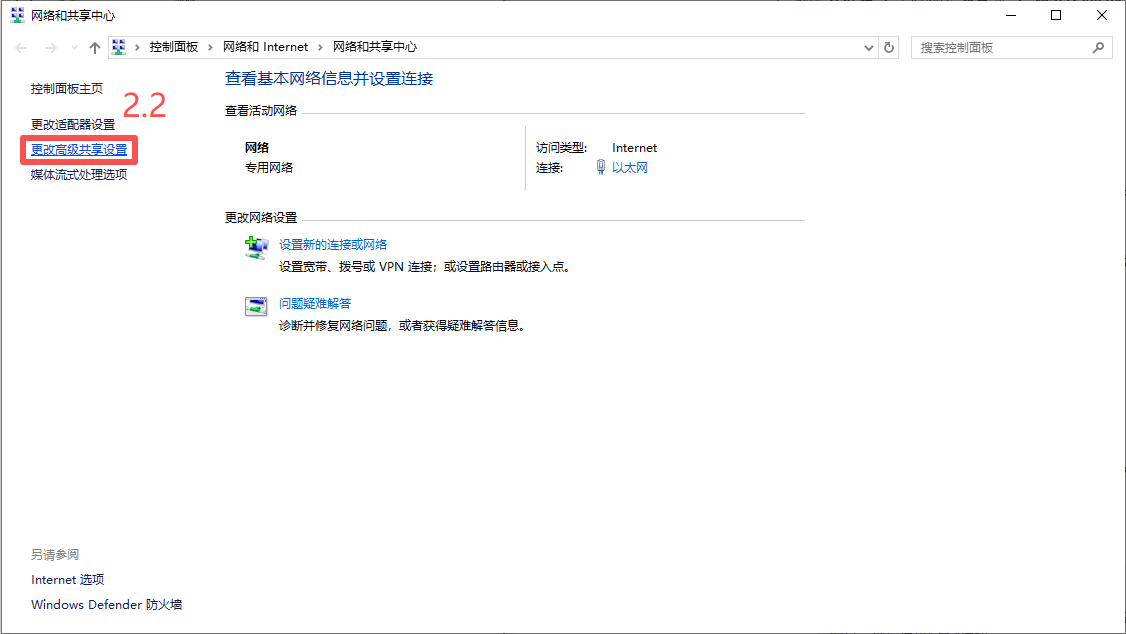Viewport: 1126px width, 634px height.
Task: Click the Back navigation arrow
Action: point(22,48)
